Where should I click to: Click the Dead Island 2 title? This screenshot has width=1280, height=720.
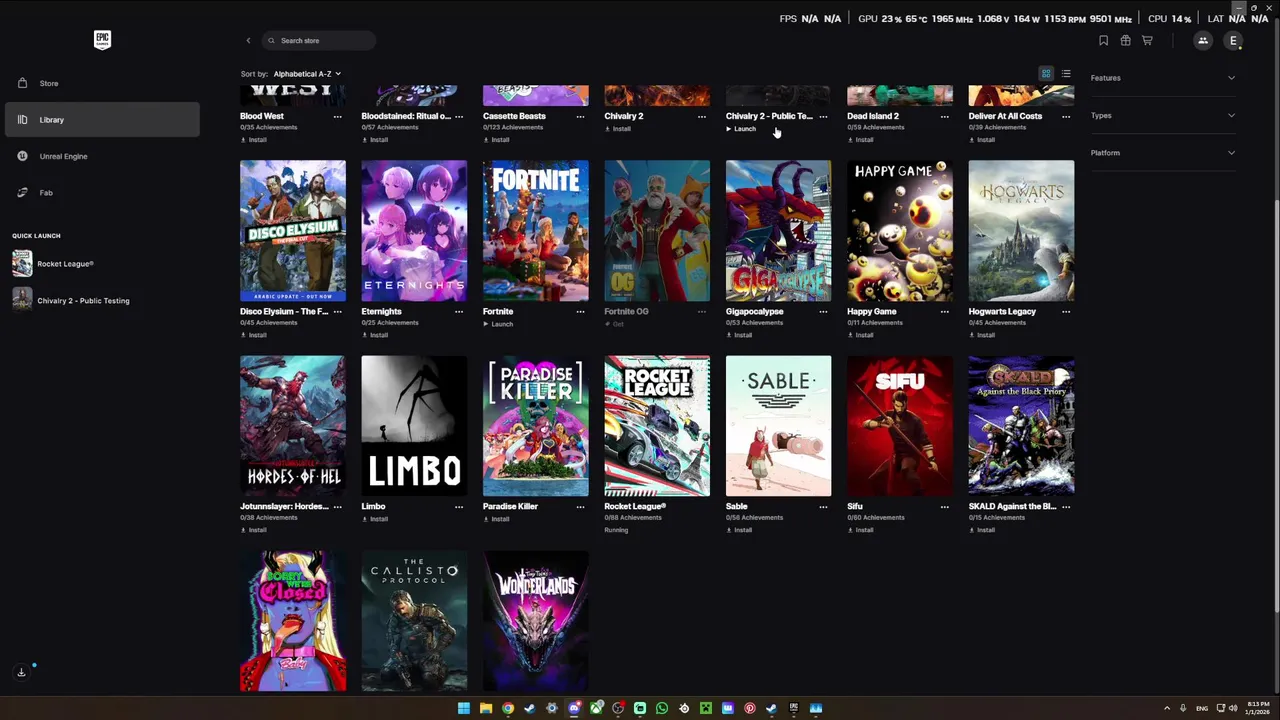[873, 116]
